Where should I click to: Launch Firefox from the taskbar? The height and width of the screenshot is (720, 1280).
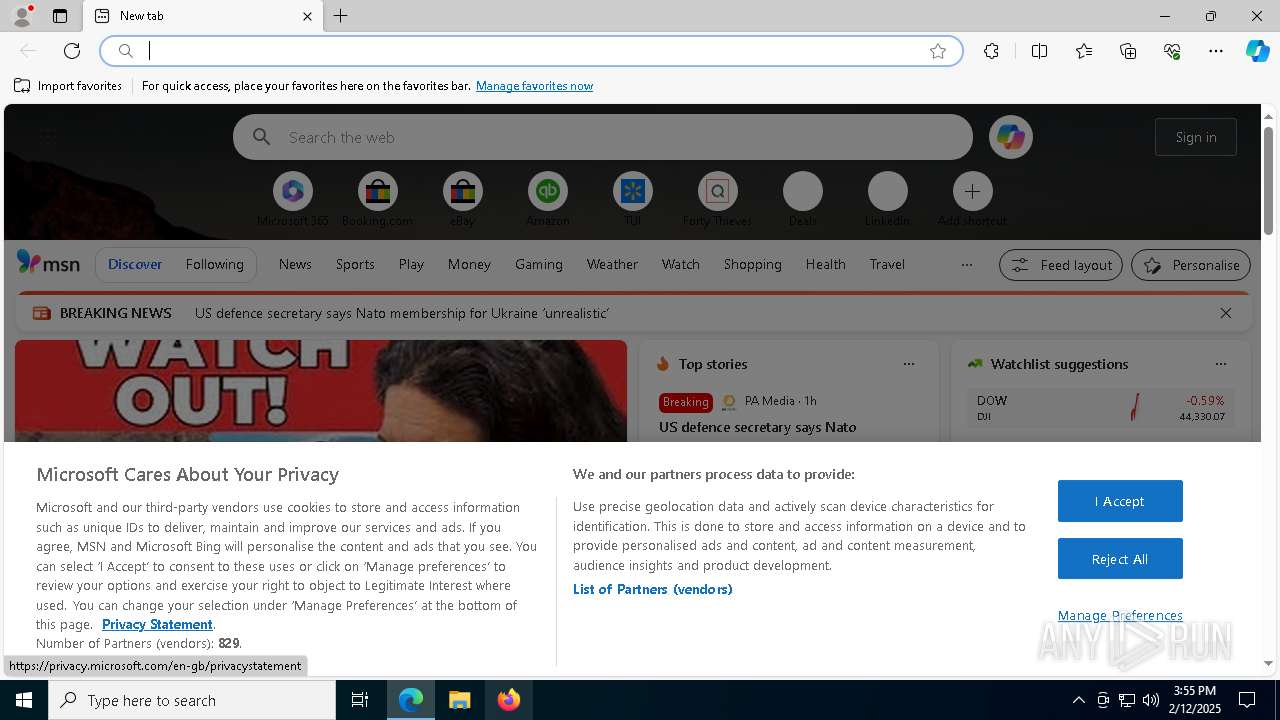(x=509, y=700)
